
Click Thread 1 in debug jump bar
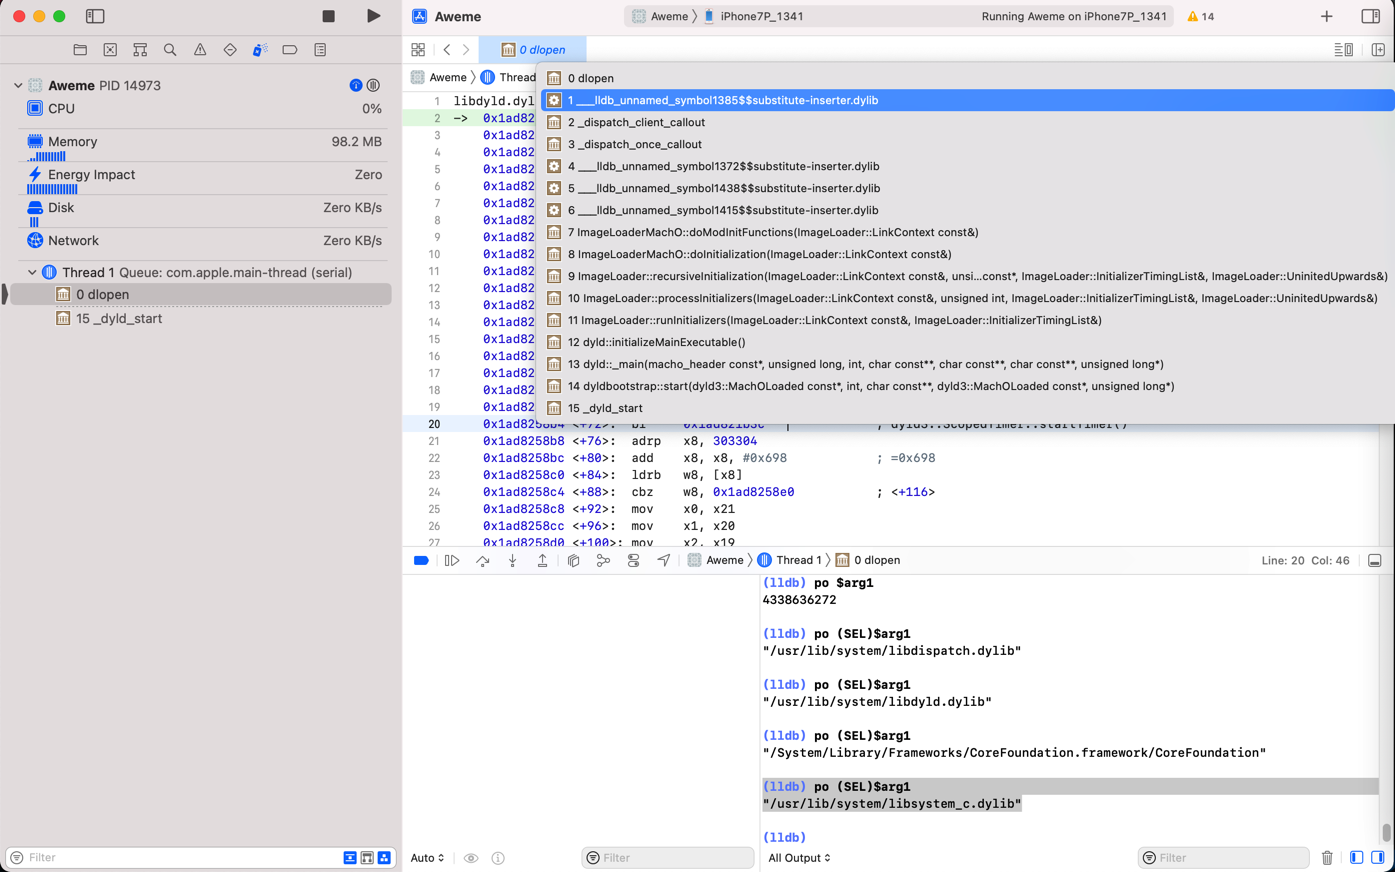click(789, 561)
